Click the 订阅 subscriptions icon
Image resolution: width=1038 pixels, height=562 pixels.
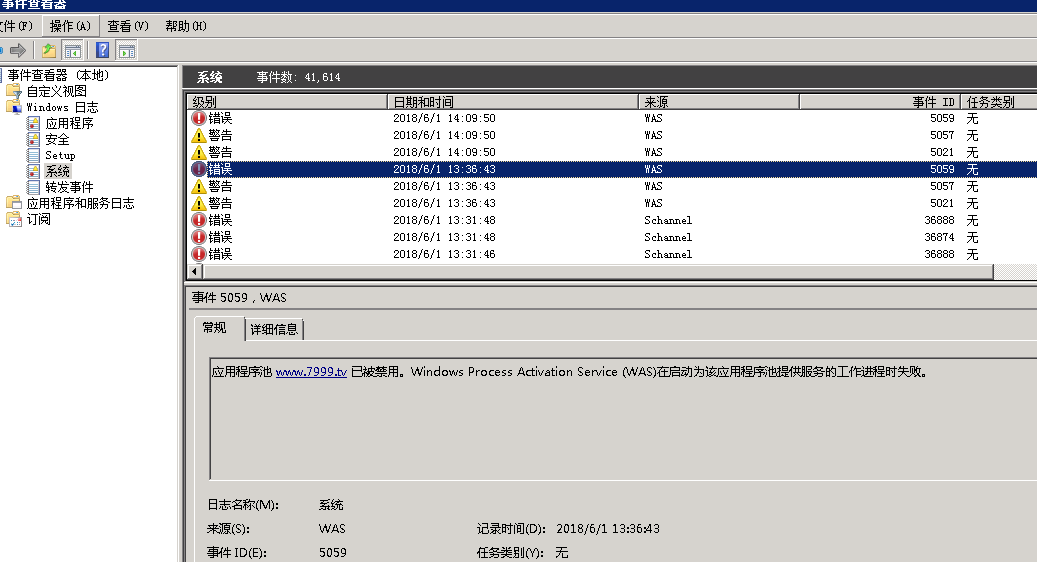[x=14, y=219]
